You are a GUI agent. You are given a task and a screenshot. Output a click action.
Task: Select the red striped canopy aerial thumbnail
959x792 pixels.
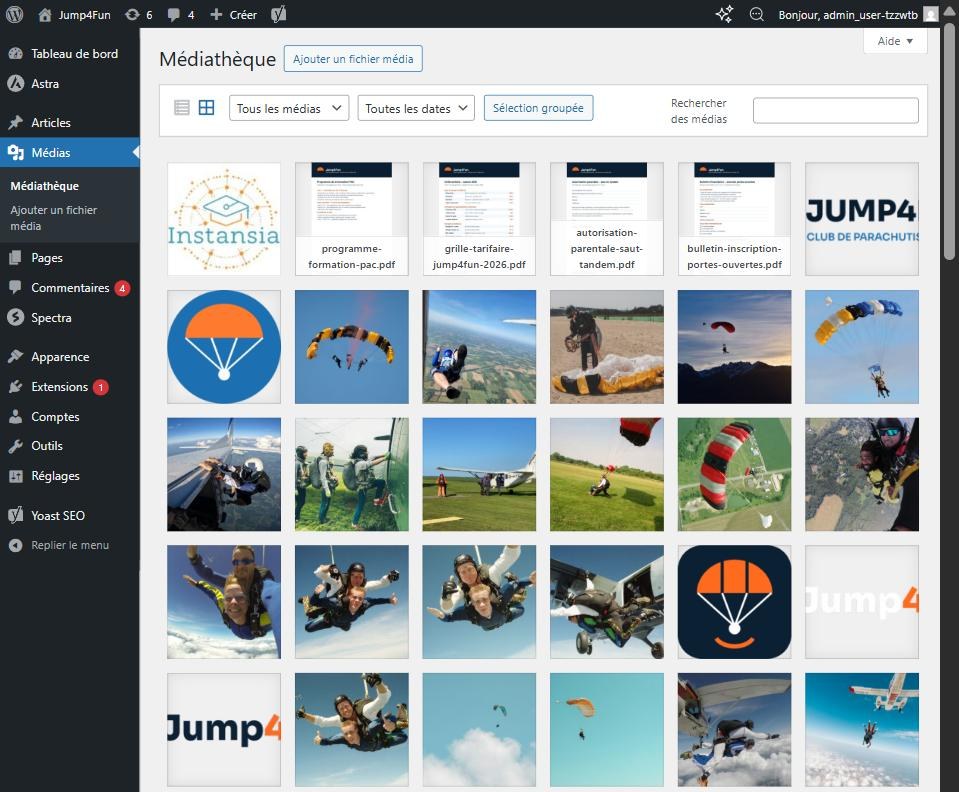735,474
